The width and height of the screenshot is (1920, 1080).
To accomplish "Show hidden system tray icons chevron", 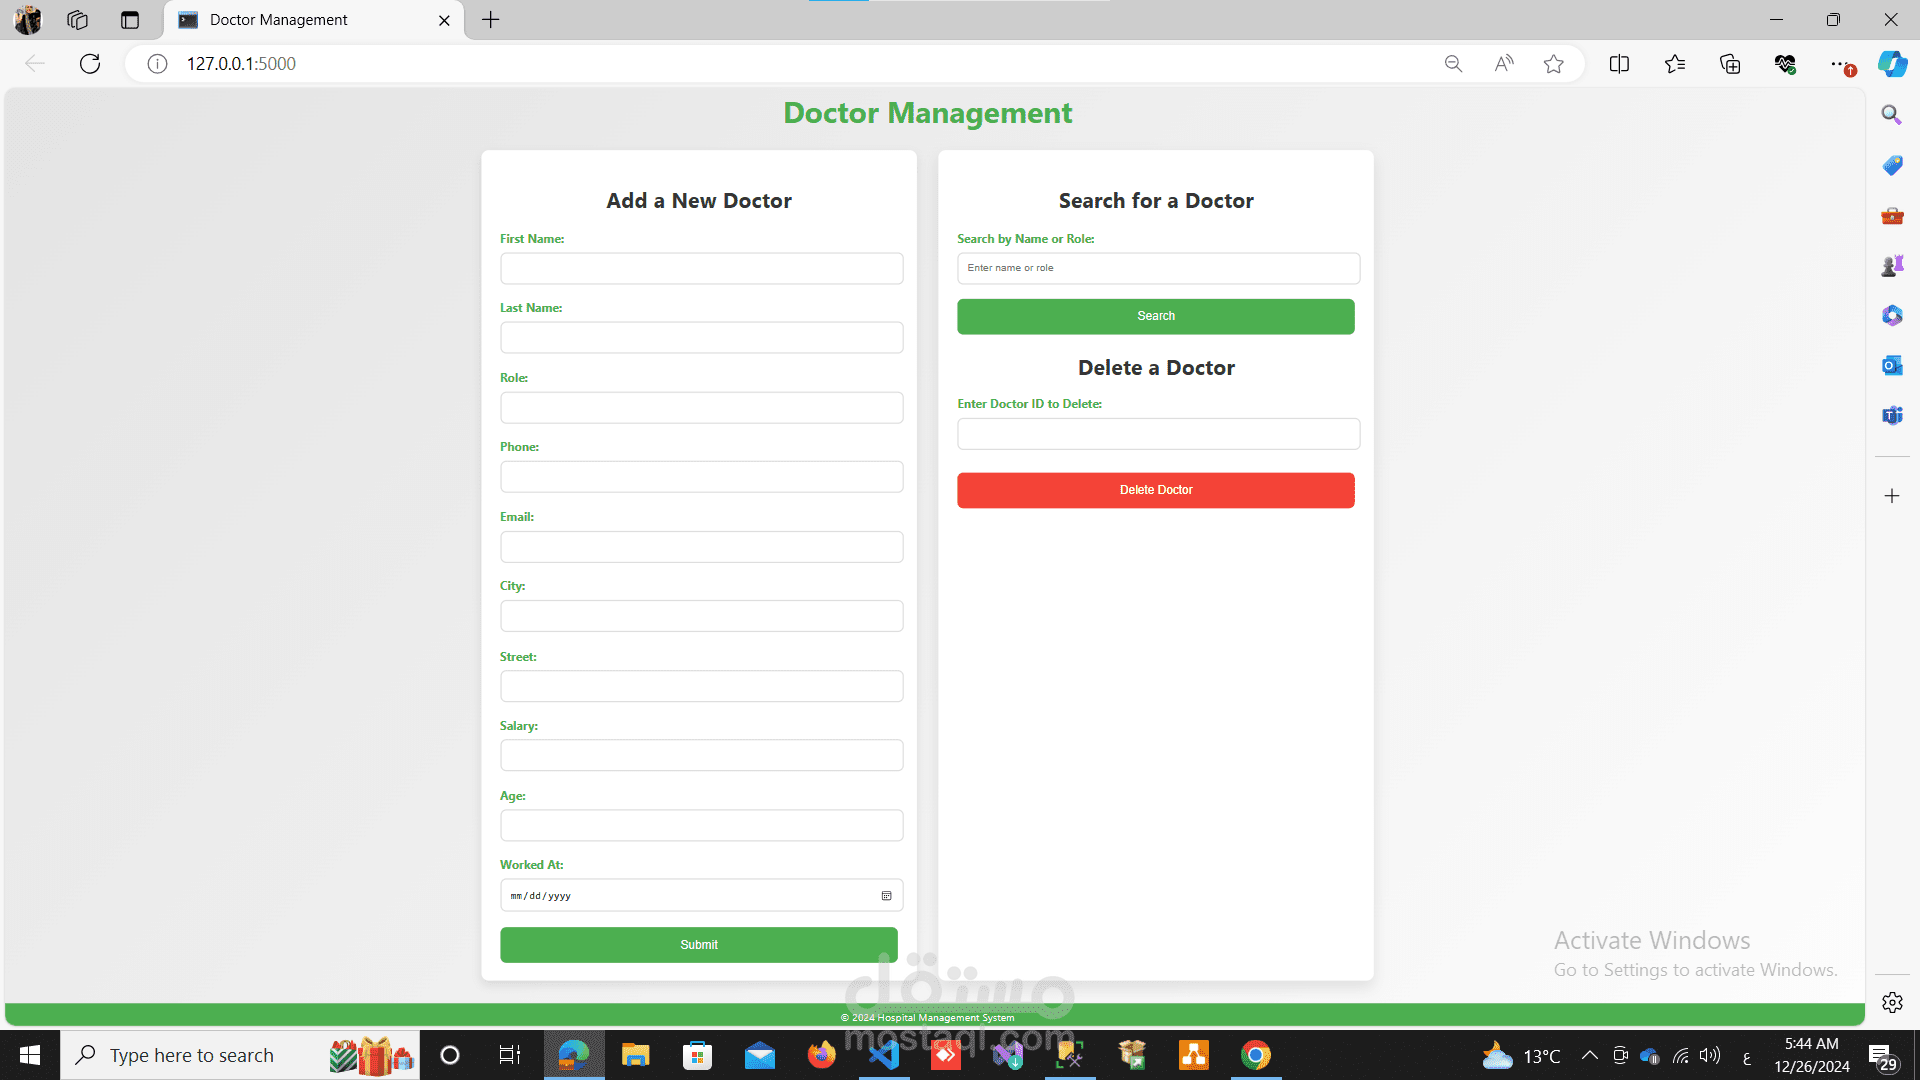I will [1589, 1055].
